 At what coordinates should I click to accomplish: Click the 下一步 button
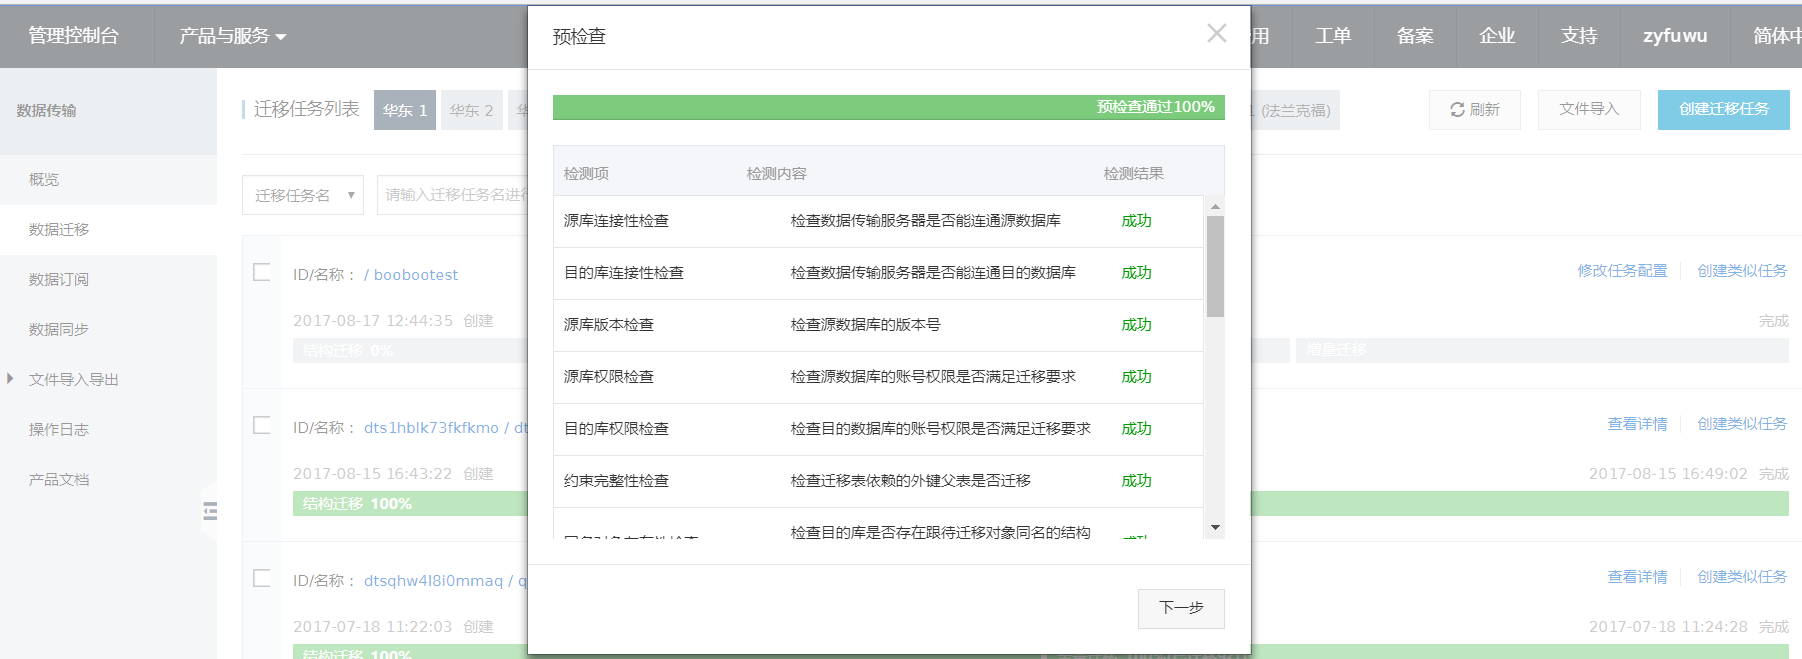(1180, 608)
